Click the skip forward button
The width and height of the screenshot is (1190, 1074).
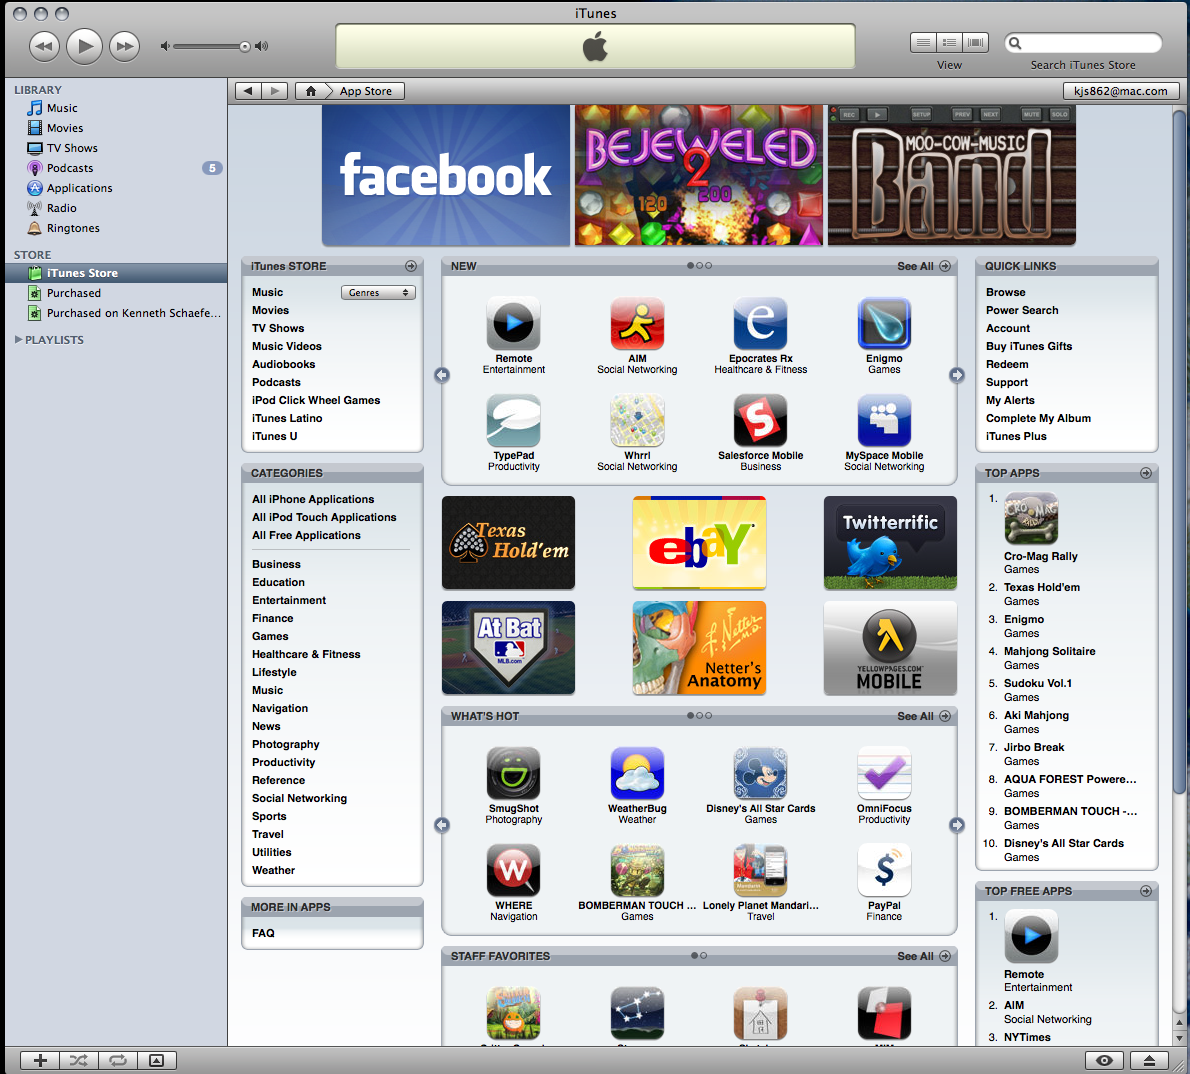(124, 46)
